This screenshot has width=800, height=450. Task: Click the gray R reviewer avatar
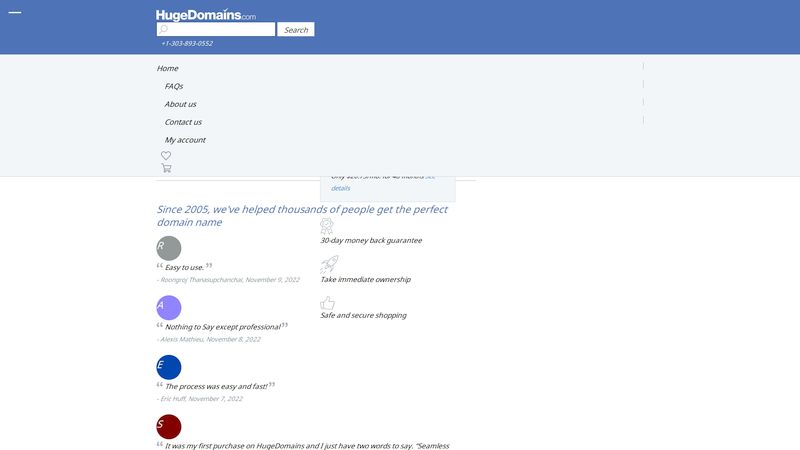[169, 248]
